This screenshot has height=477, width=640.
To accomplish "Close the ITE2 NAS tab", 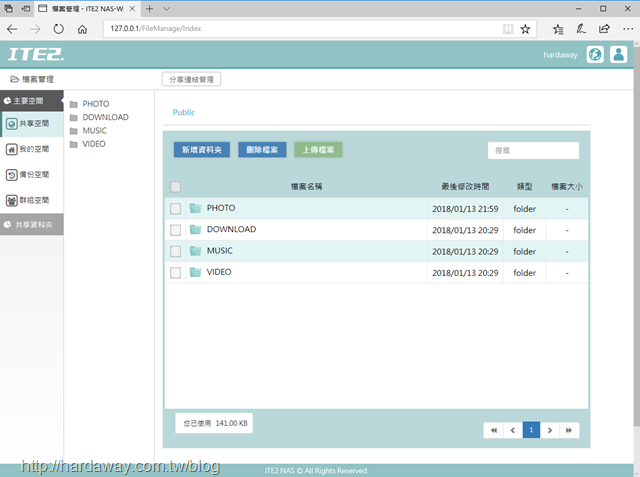I will [132, 9].
